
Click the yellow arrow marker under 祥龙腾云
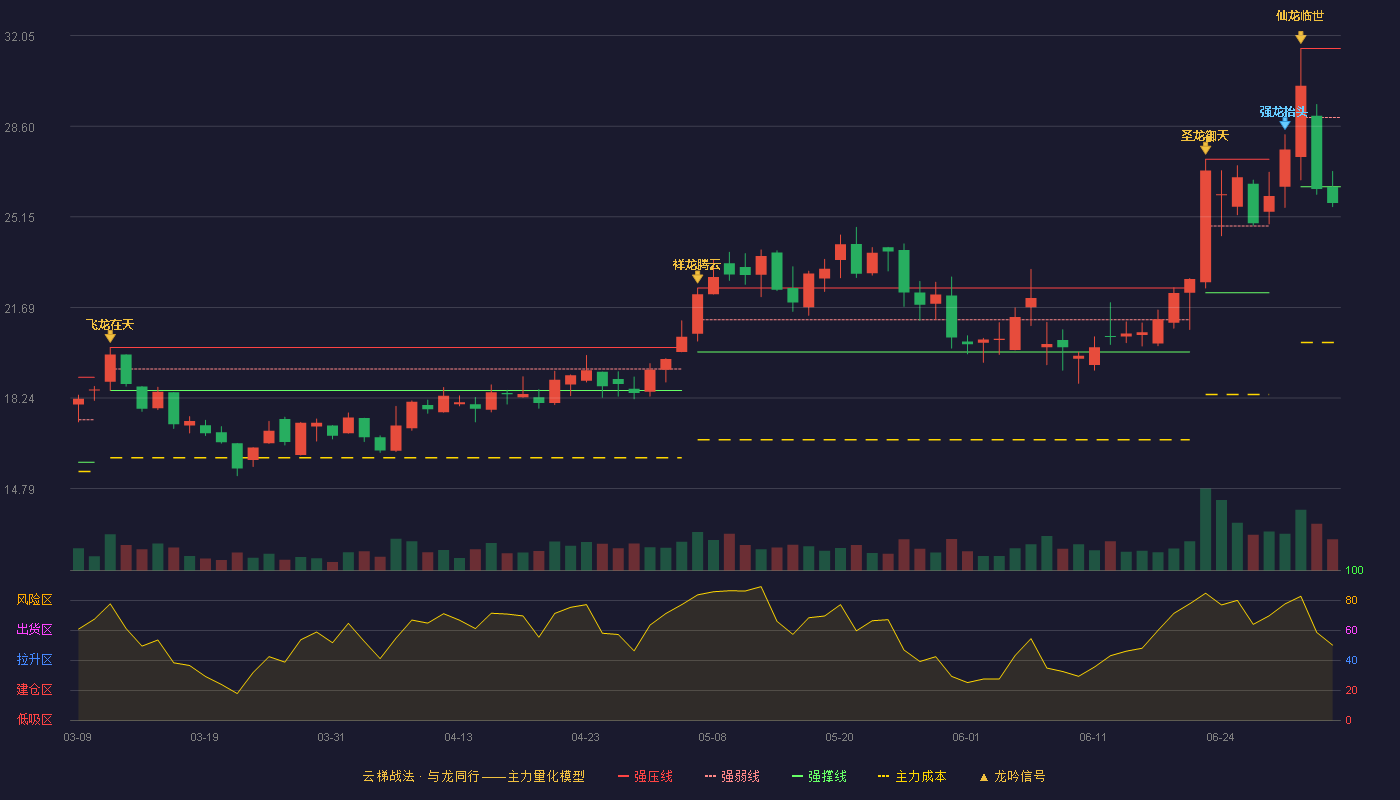(698, 277)
